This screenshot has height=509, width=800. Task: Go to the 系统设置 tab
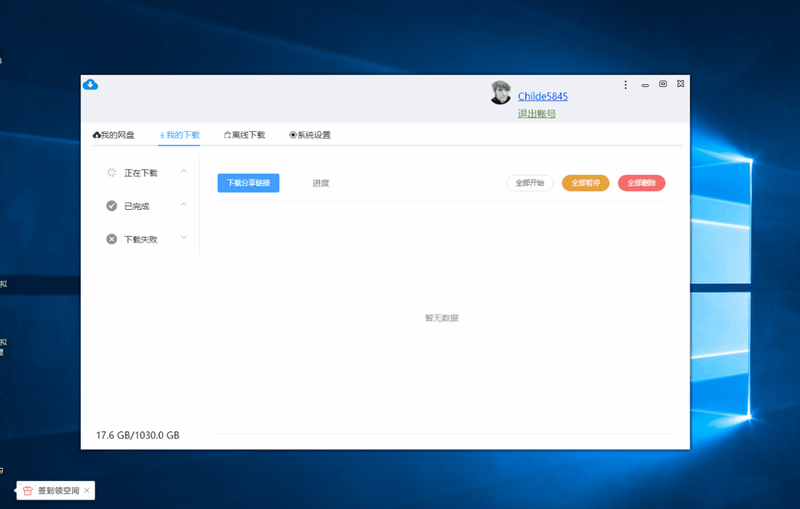pos(310,135)
